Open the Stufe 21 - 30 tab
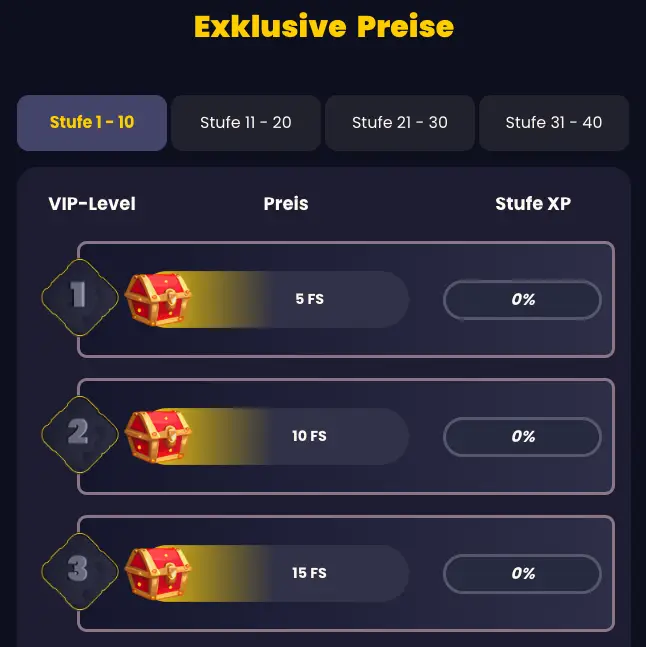Image resolution: width=646 pixels, height=647 pixels. [x=400, y=123]
